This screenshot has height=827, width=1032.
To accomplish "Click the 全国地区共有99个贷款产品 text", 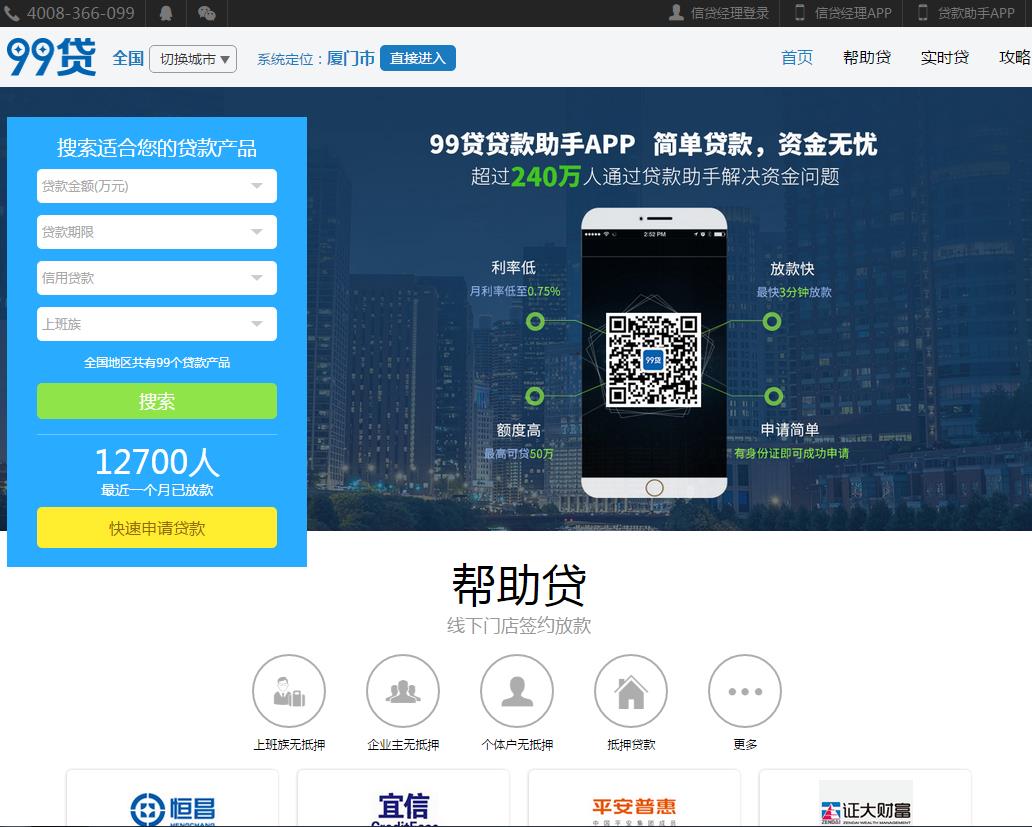I will click(157, 363).
